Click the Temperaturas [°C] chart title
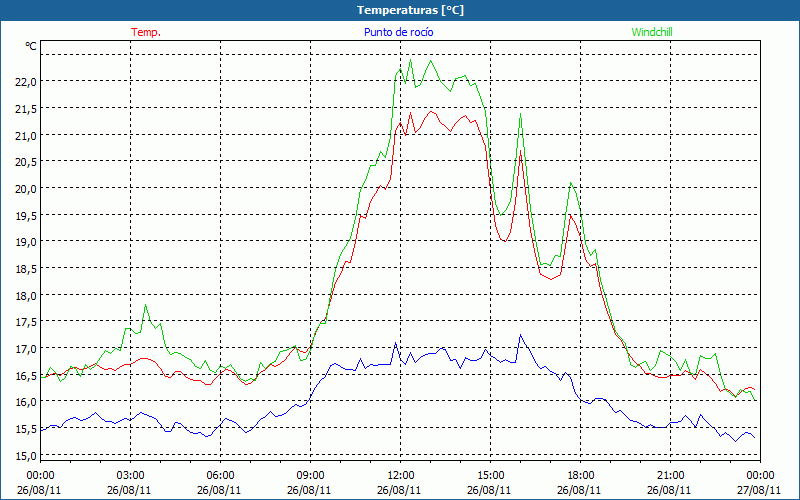Viewport: 800px width, 500px height. 410,10
